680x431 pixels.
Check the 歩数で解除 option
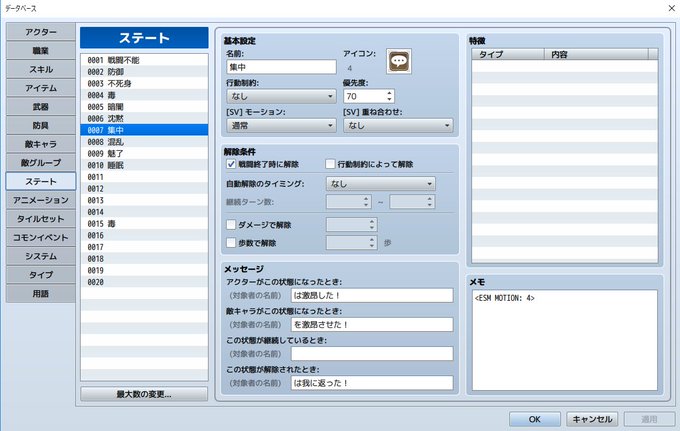231,243
